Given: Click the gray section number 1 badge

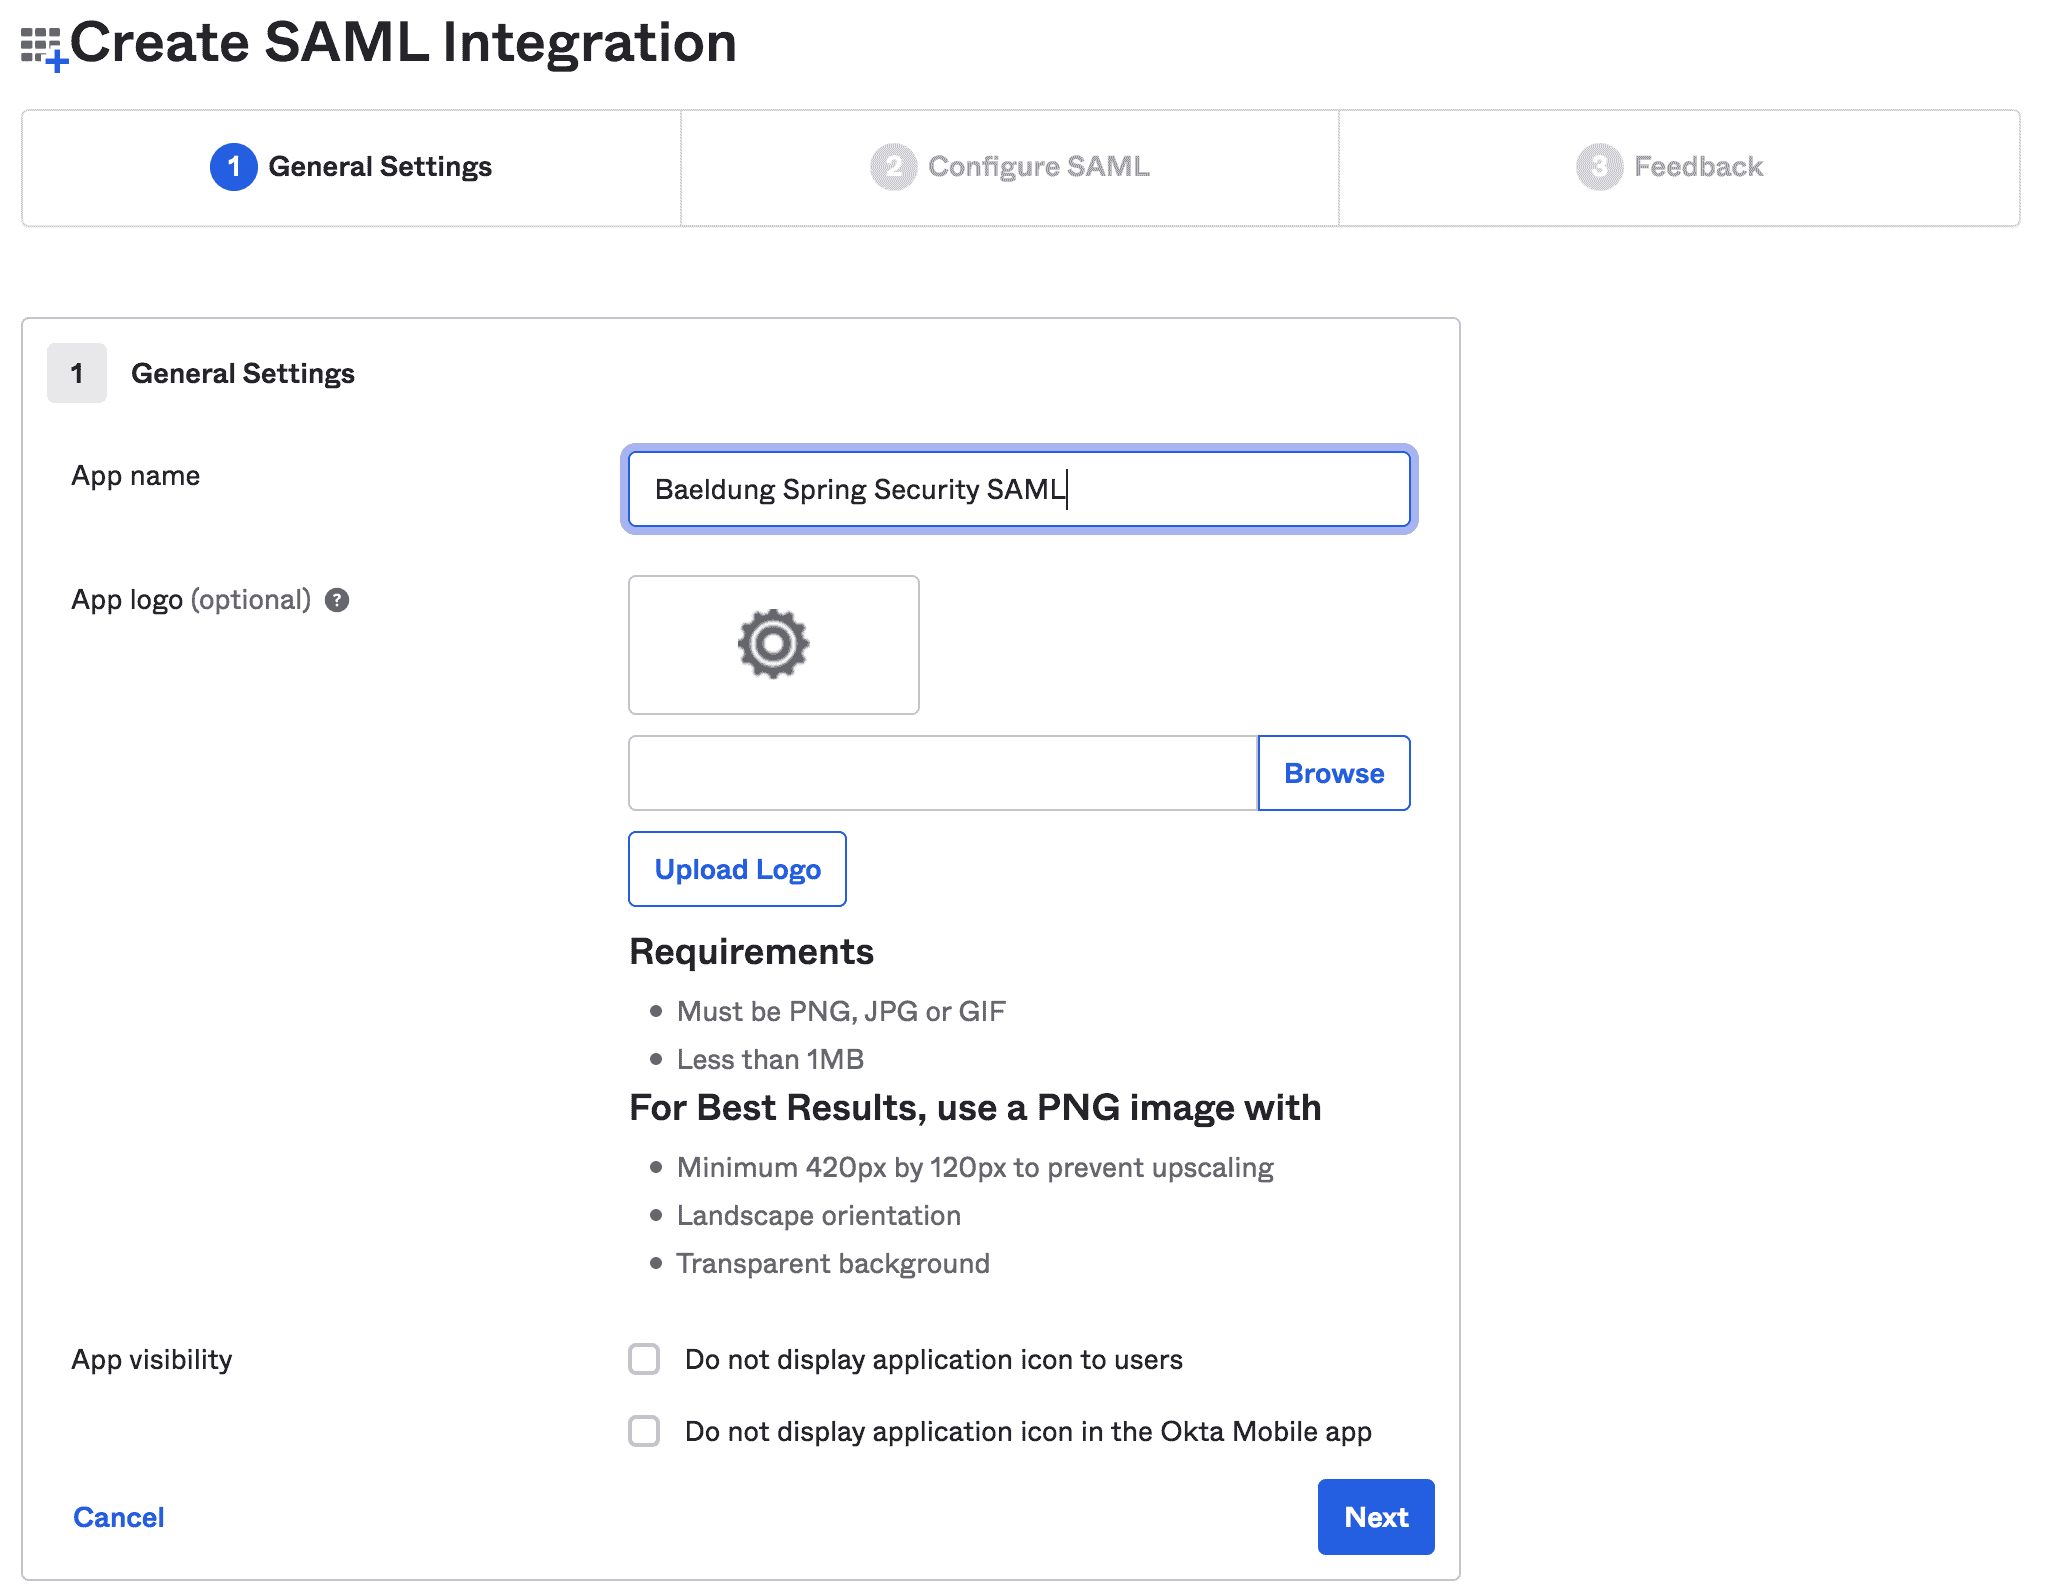Looking at the screenshot, I should pyautogui.click(x=77, y=373).
